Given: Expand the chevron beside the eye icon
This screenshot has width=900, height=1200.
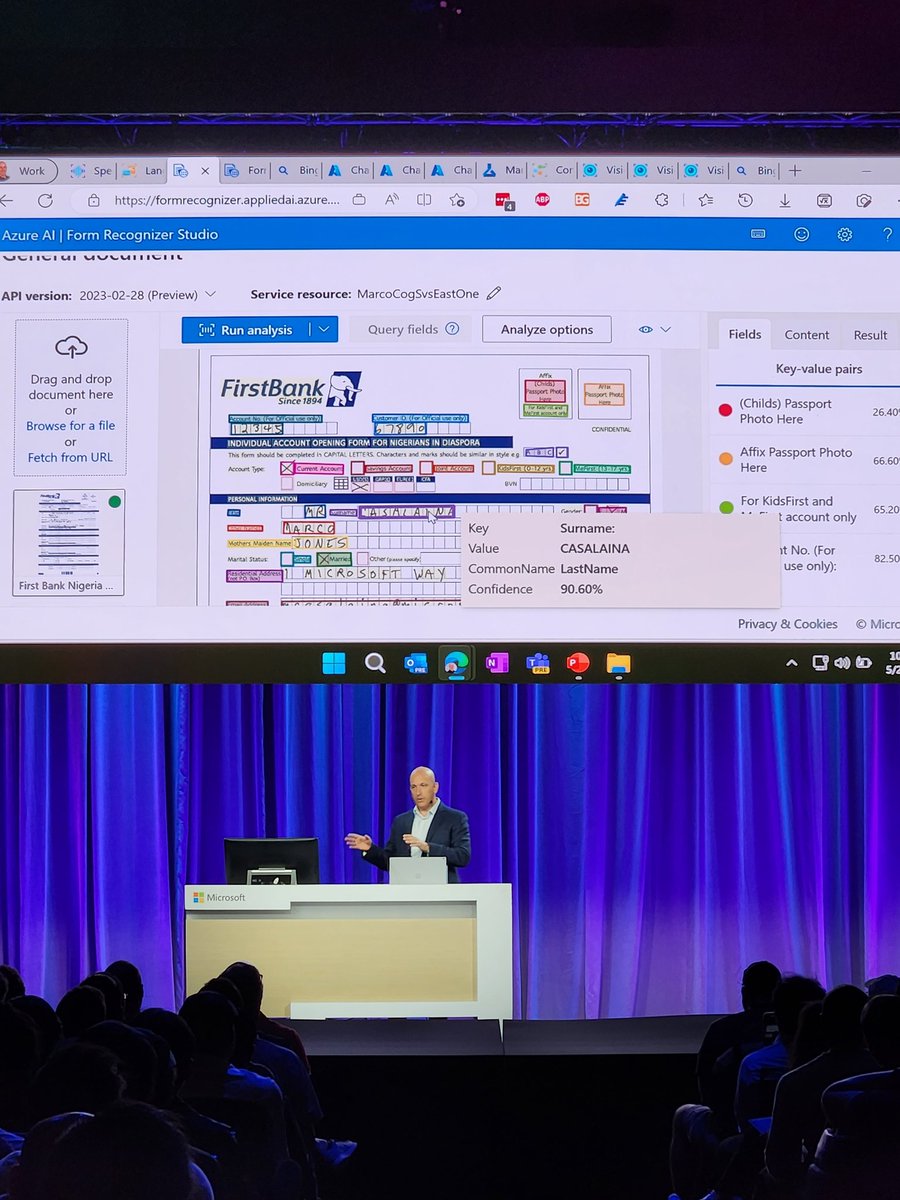Looking at the screenshot, I should coord(666,329).
